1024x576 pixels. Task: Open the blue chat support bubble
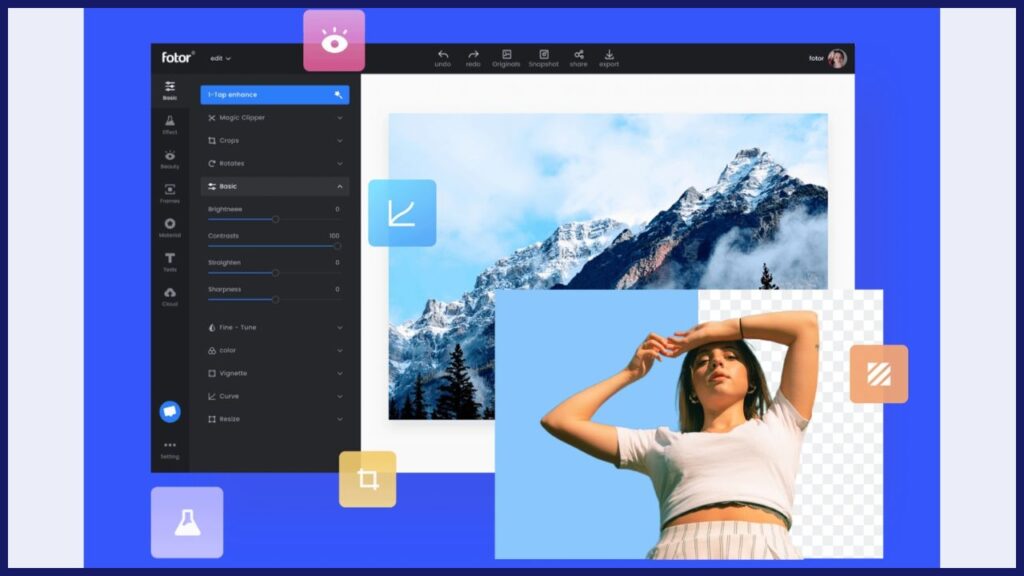click(x=170, y=411)
